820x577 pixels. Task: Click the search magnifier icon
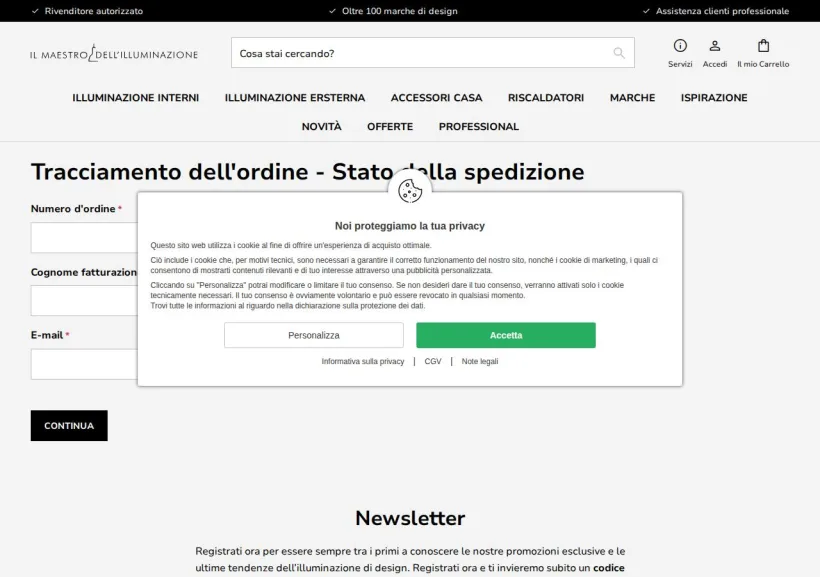point(619,53)
